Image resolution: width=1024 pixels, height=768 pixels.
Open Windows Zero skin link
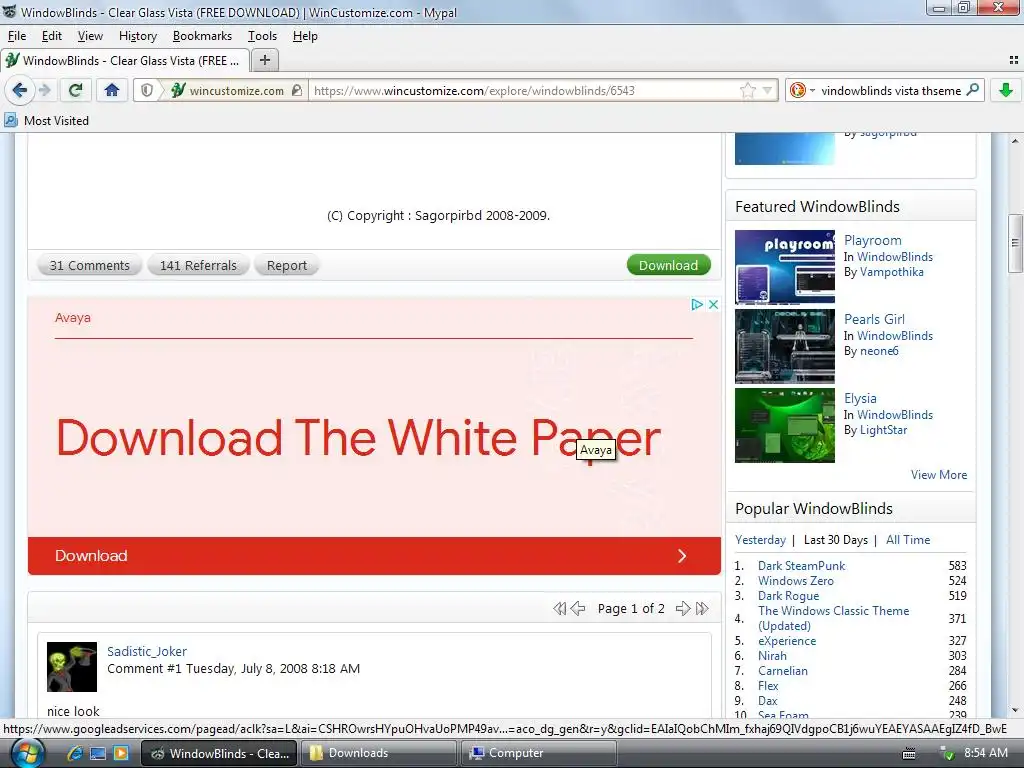click(x=795, y=581)
